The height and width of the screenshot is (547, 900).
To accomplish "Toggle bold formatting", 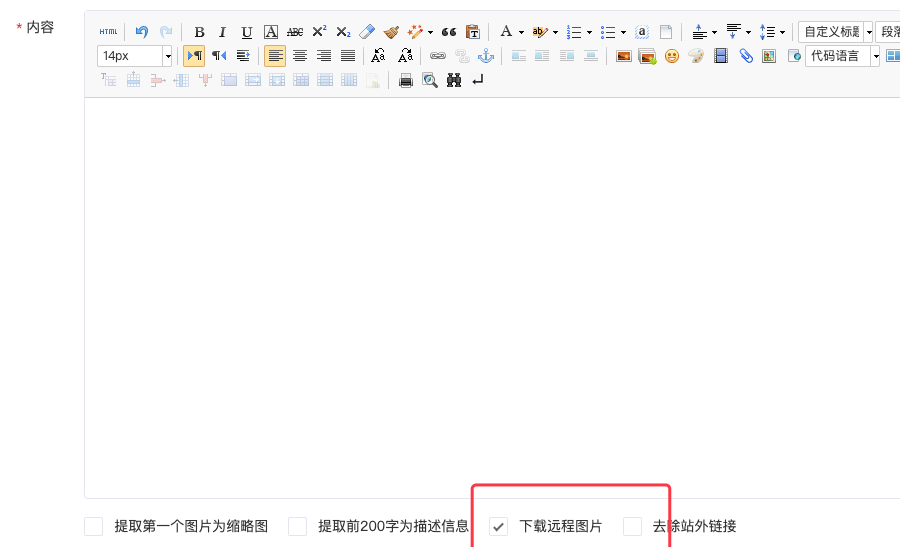I will 199,32.
